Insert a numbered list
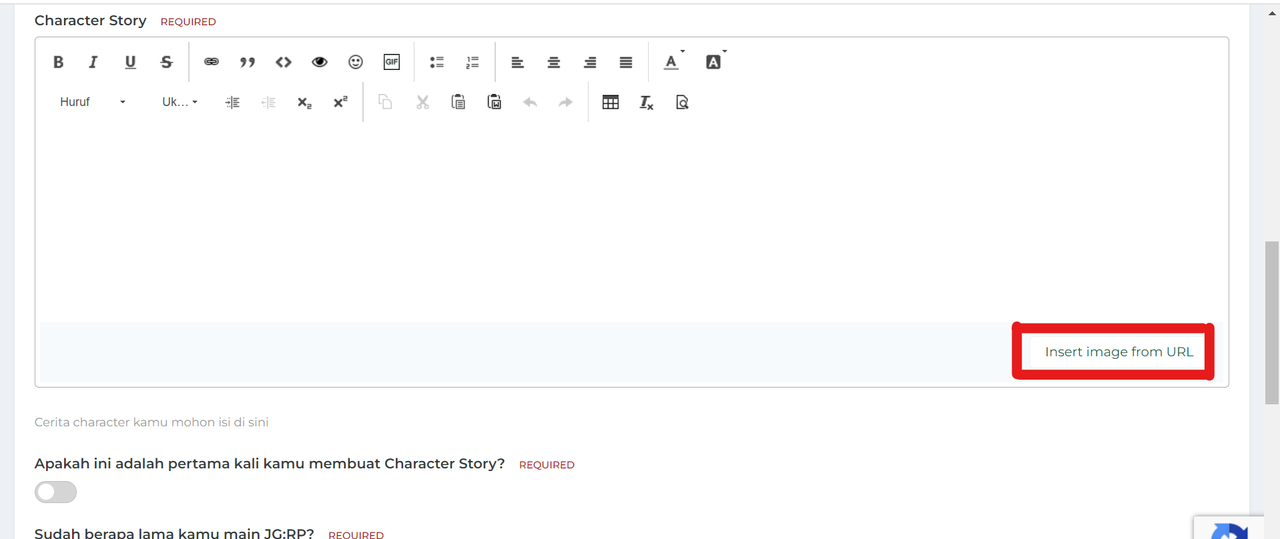The height and width of the screenshot is (539, 1280). [473, 62]
